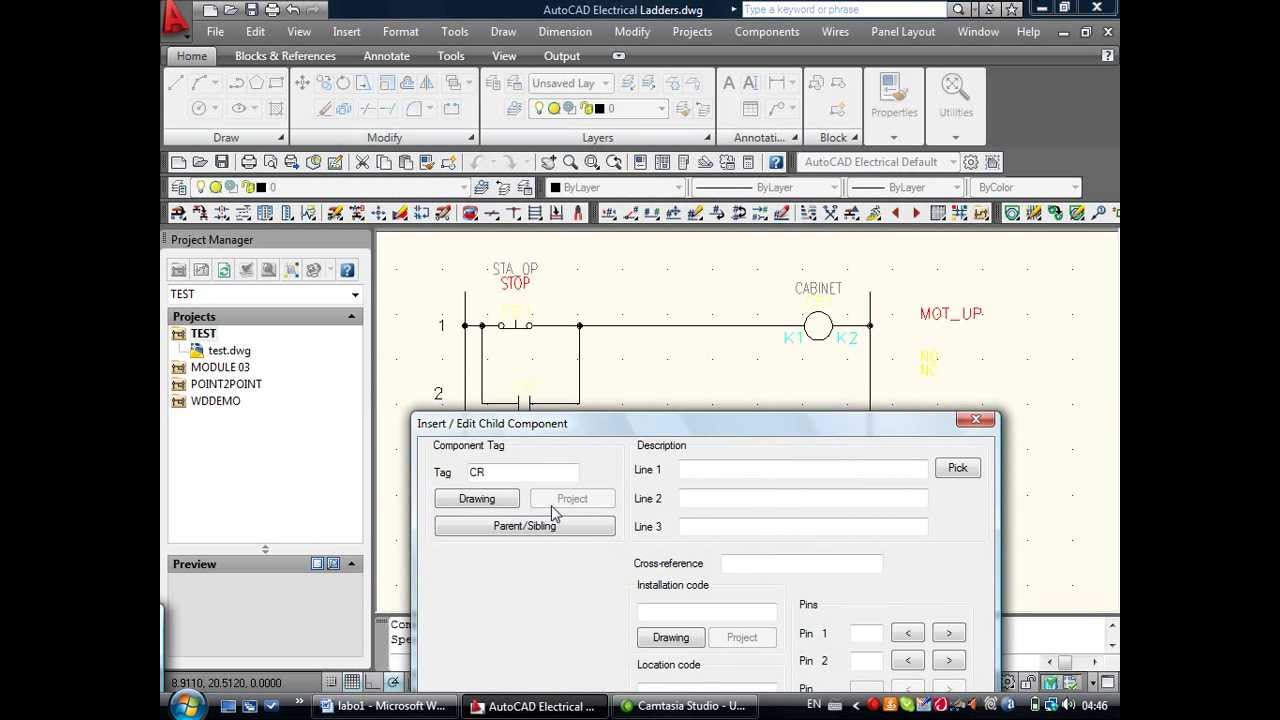The image size is (1280, 720).
Task: Expand the Properties panel dropdown arrow
Action: (x=894, y=137)
